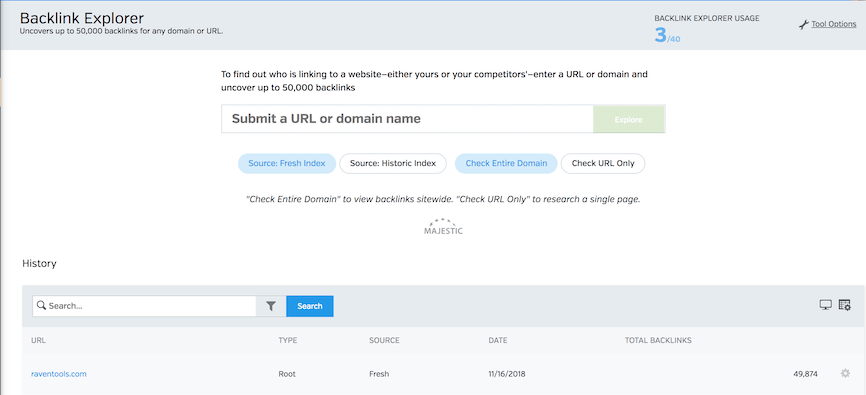Click the Fresh source cell
This screenshot has width=866, height=395.
(x=379, y=374)
